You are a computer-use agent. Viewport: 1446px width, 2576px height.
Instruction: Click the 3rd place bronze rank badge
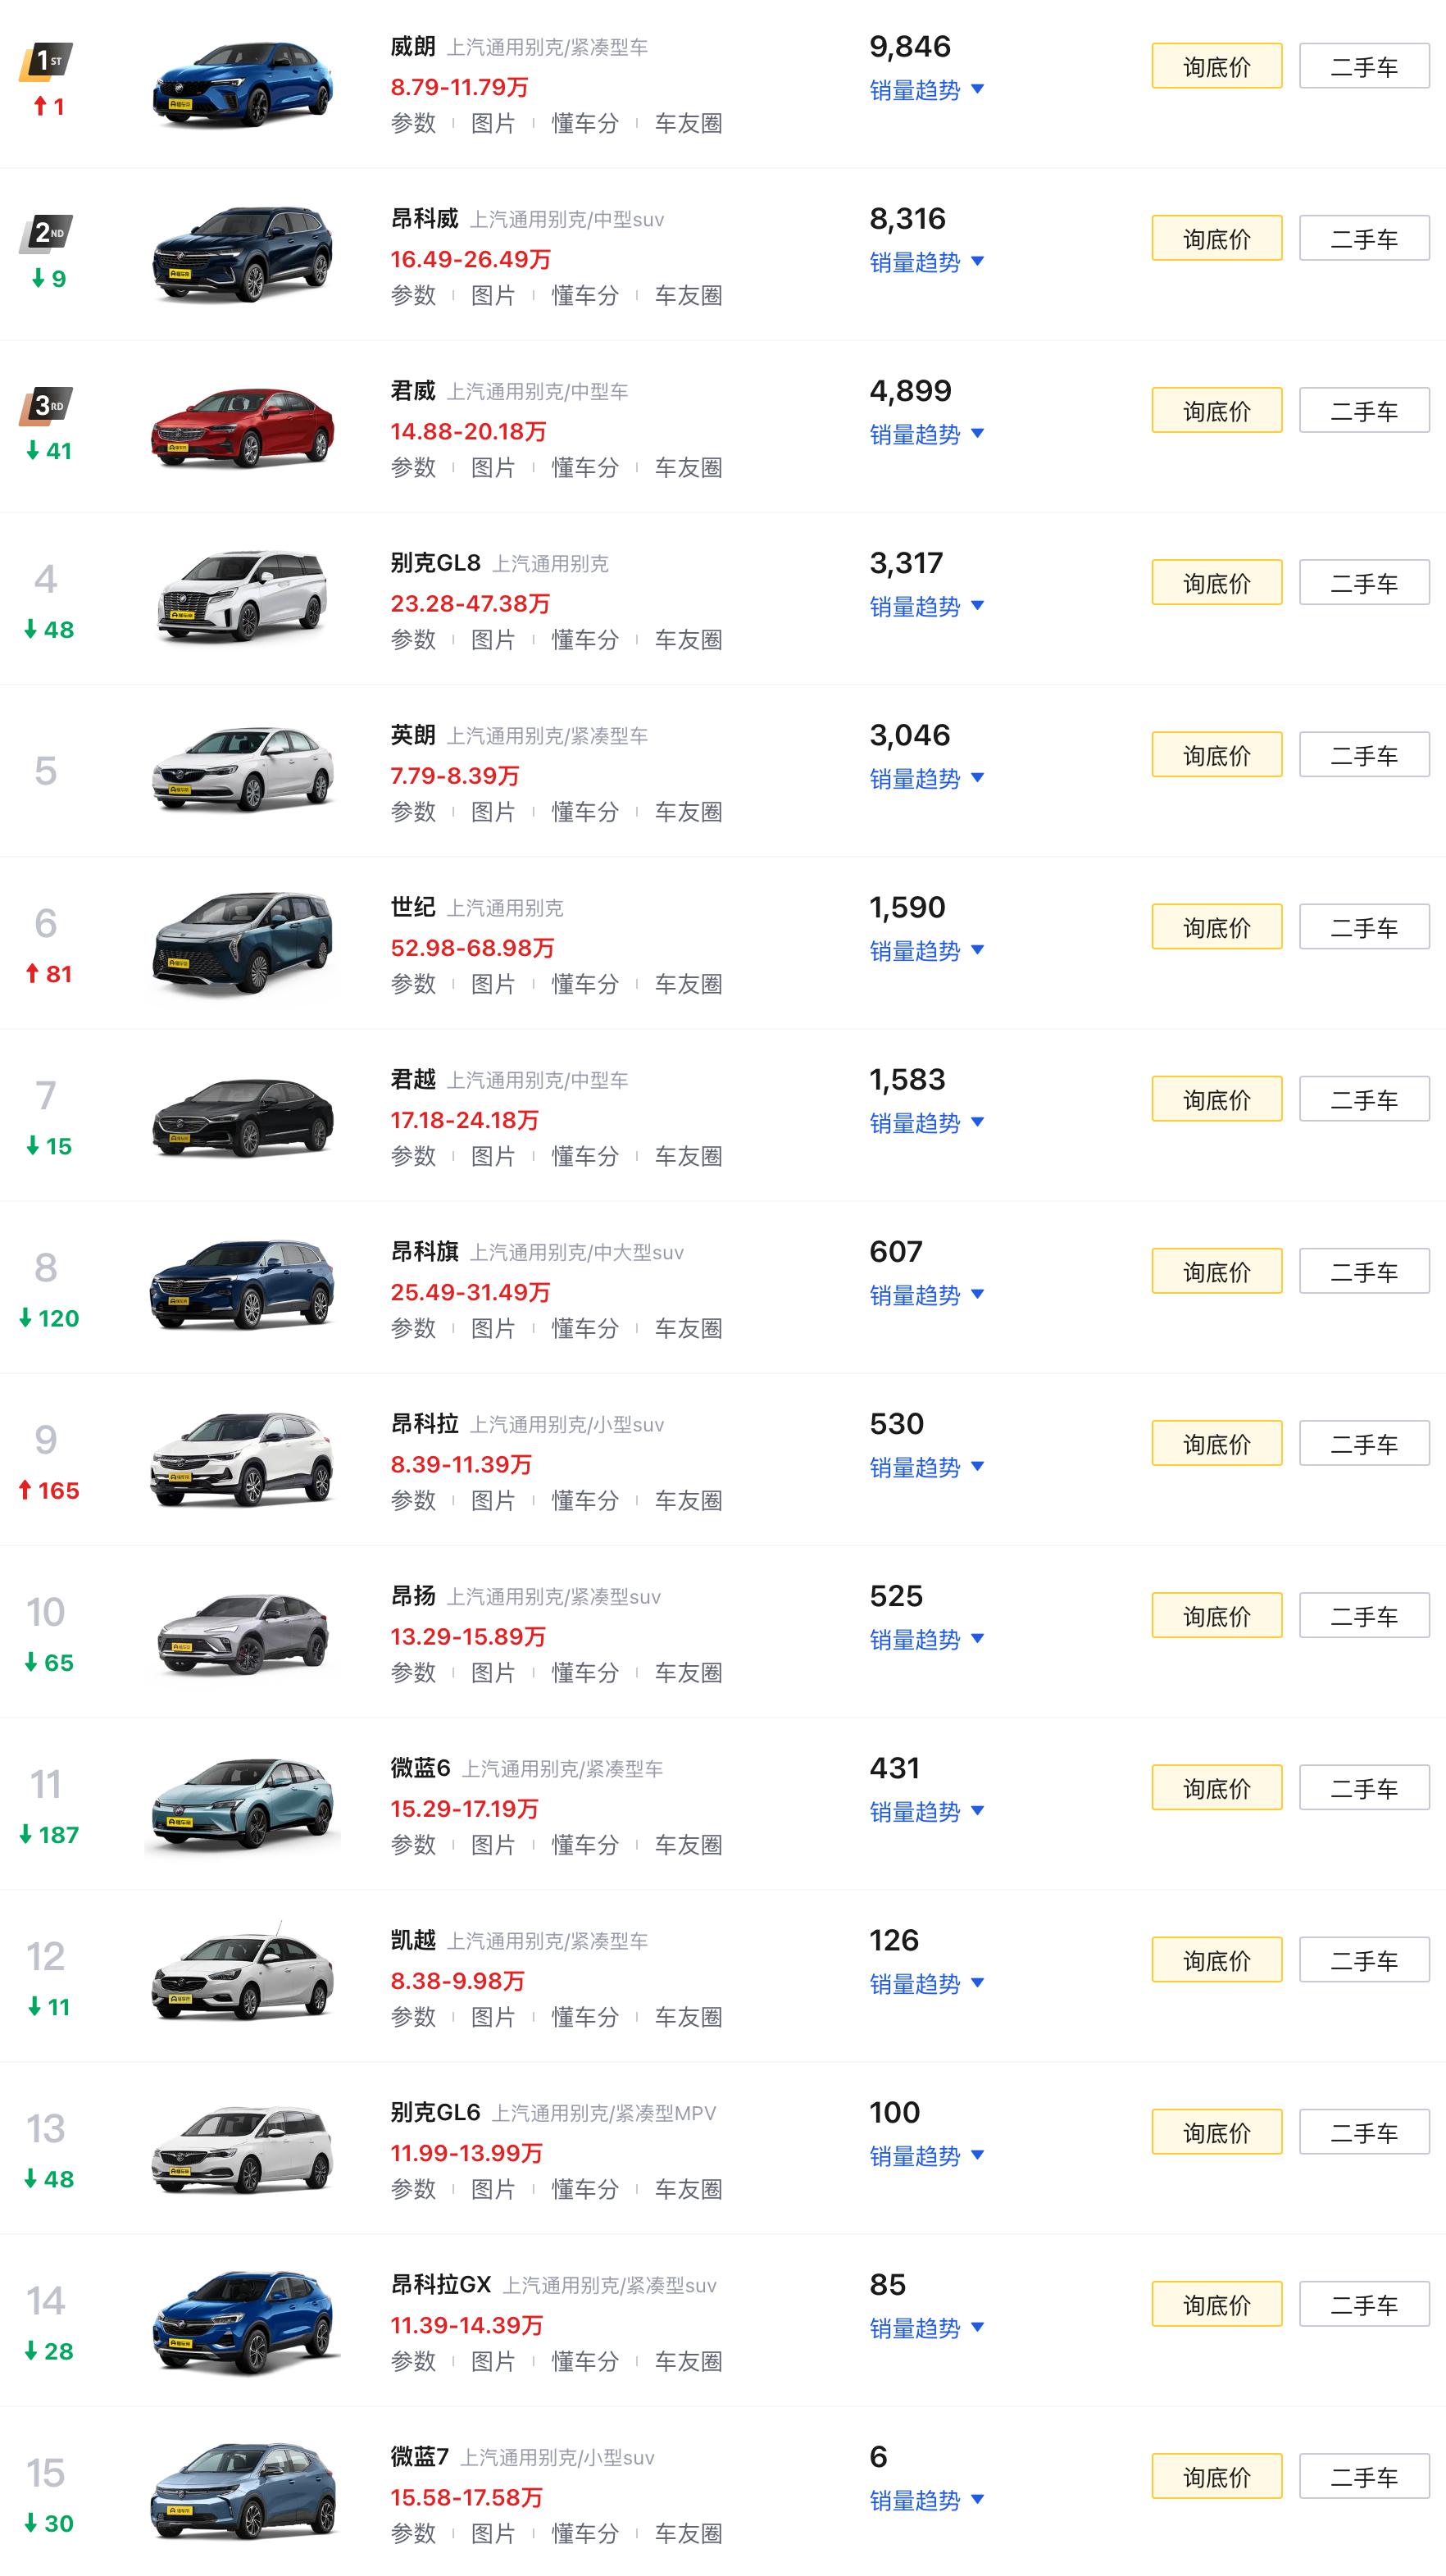(46, 406)
